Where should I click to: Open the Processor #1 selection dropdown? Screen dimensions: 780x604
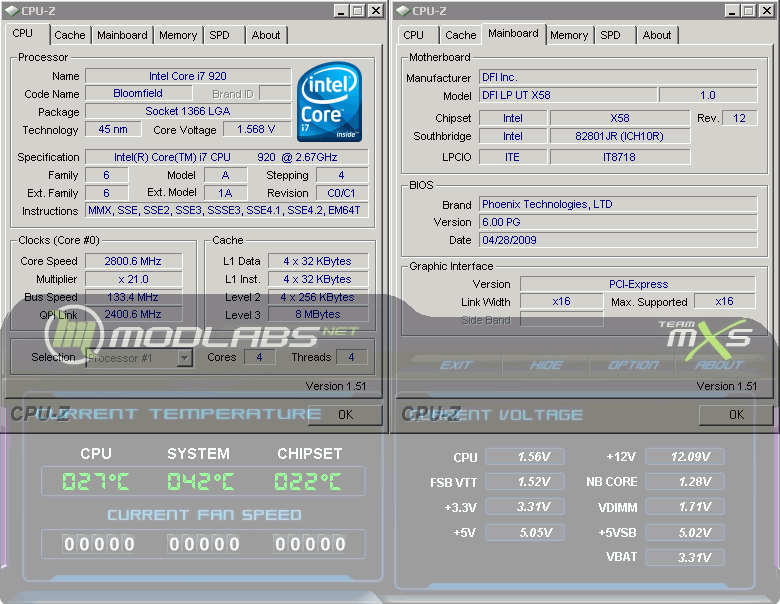coord(185,358)
